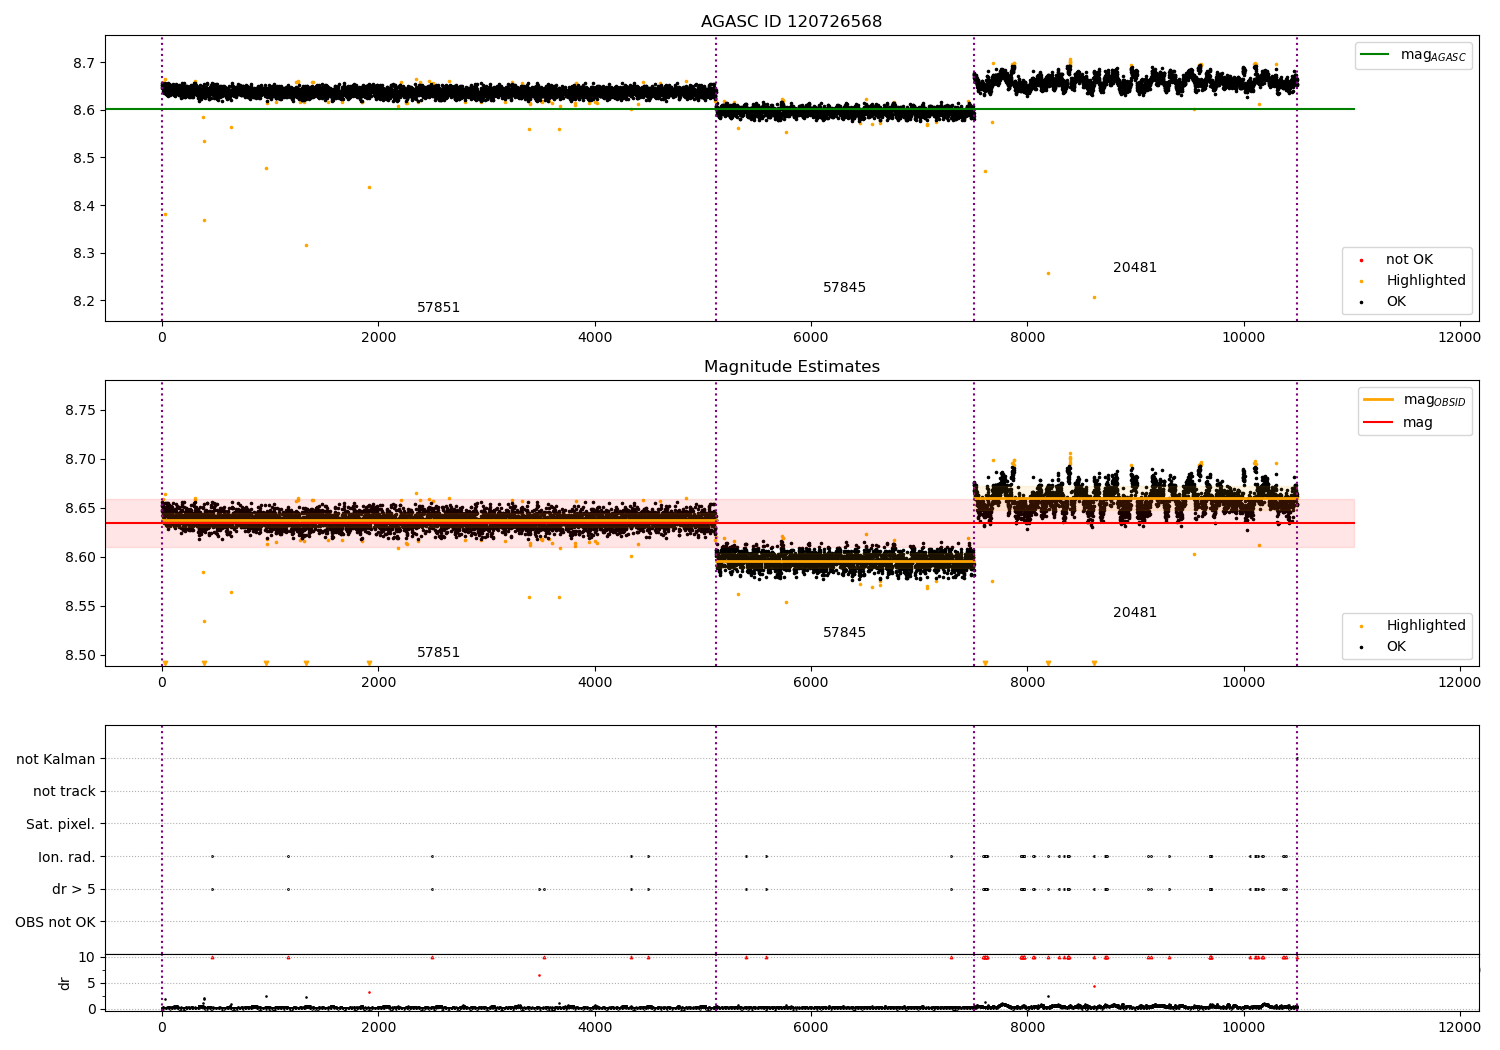1500x1050 pixels.
Task: Click the red 'mag' legend entry
Action: coord(1399,423)
